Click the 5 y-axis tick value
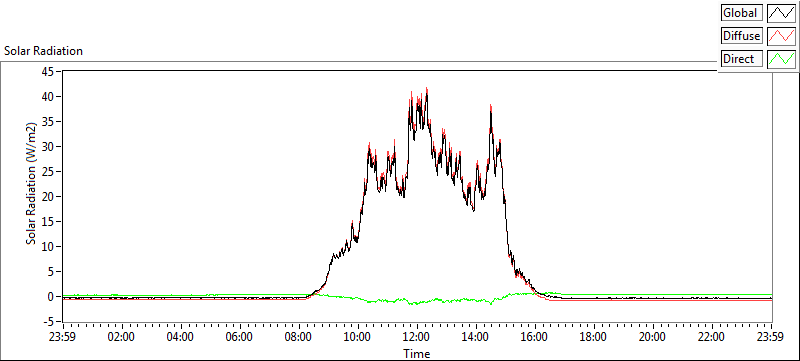The image size is (800, 361). (x=51, y=271)
